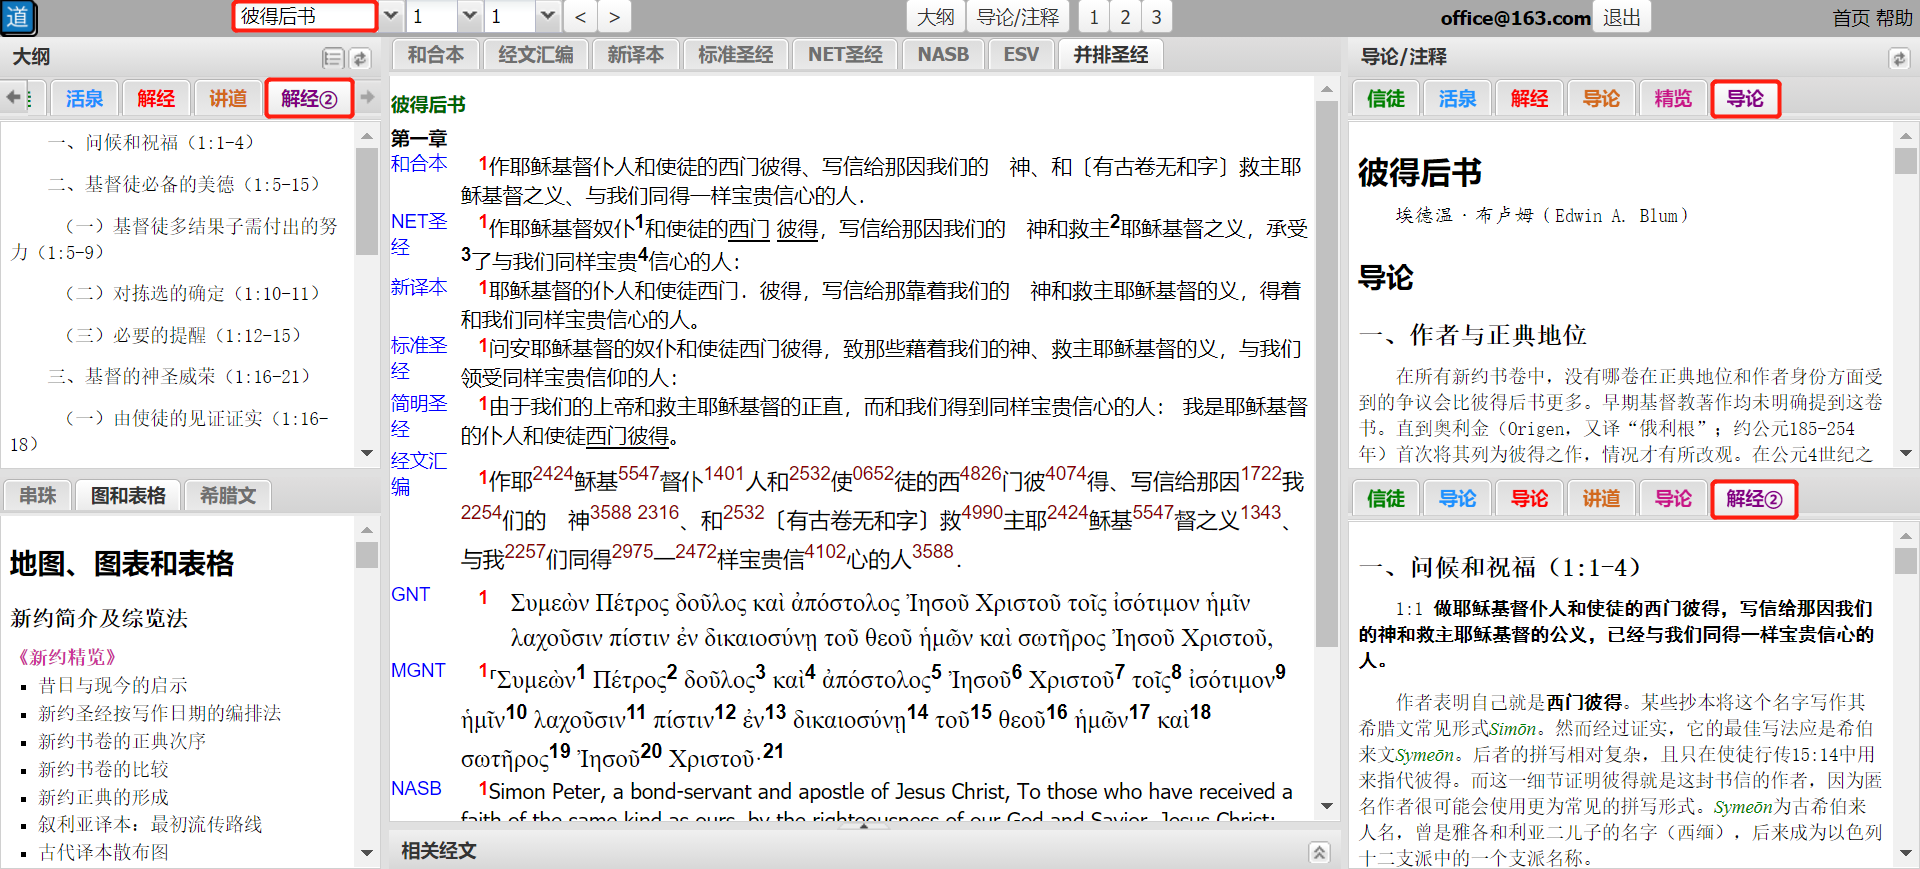This screenshot has width=1920, height=869.
Task: Click the swap icon in 大纲 panel header
Action: click(361, 58)
